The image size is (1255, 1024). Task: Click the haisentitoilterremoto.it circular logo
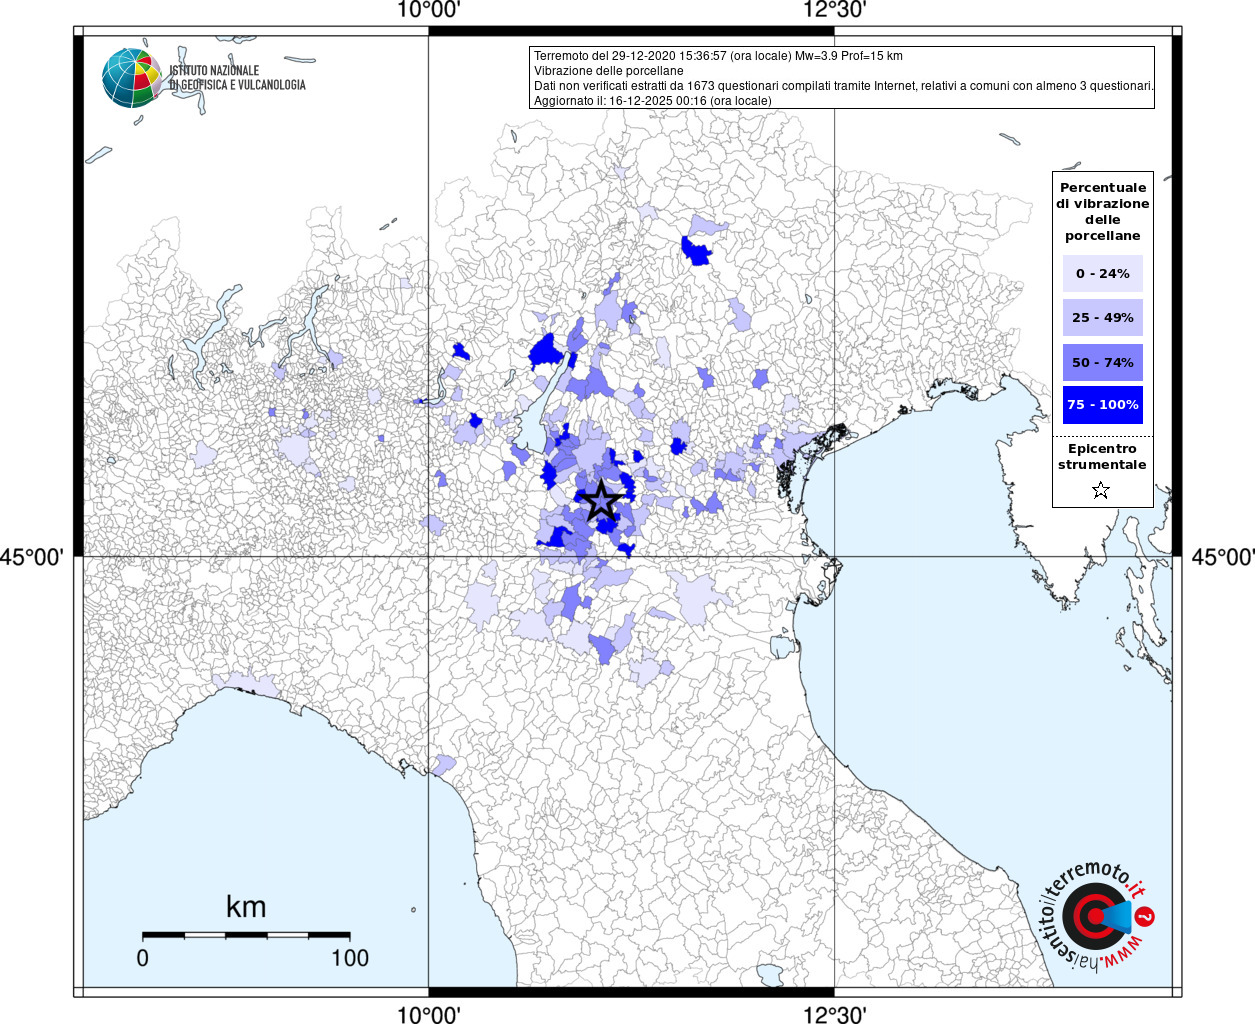coord(1096,916)
